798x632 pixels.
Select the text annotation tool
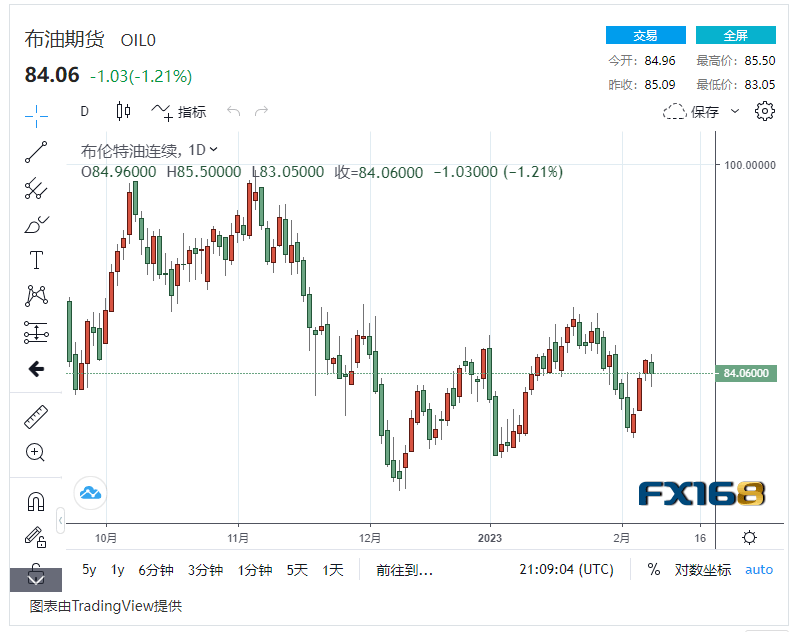coord(36,261)
